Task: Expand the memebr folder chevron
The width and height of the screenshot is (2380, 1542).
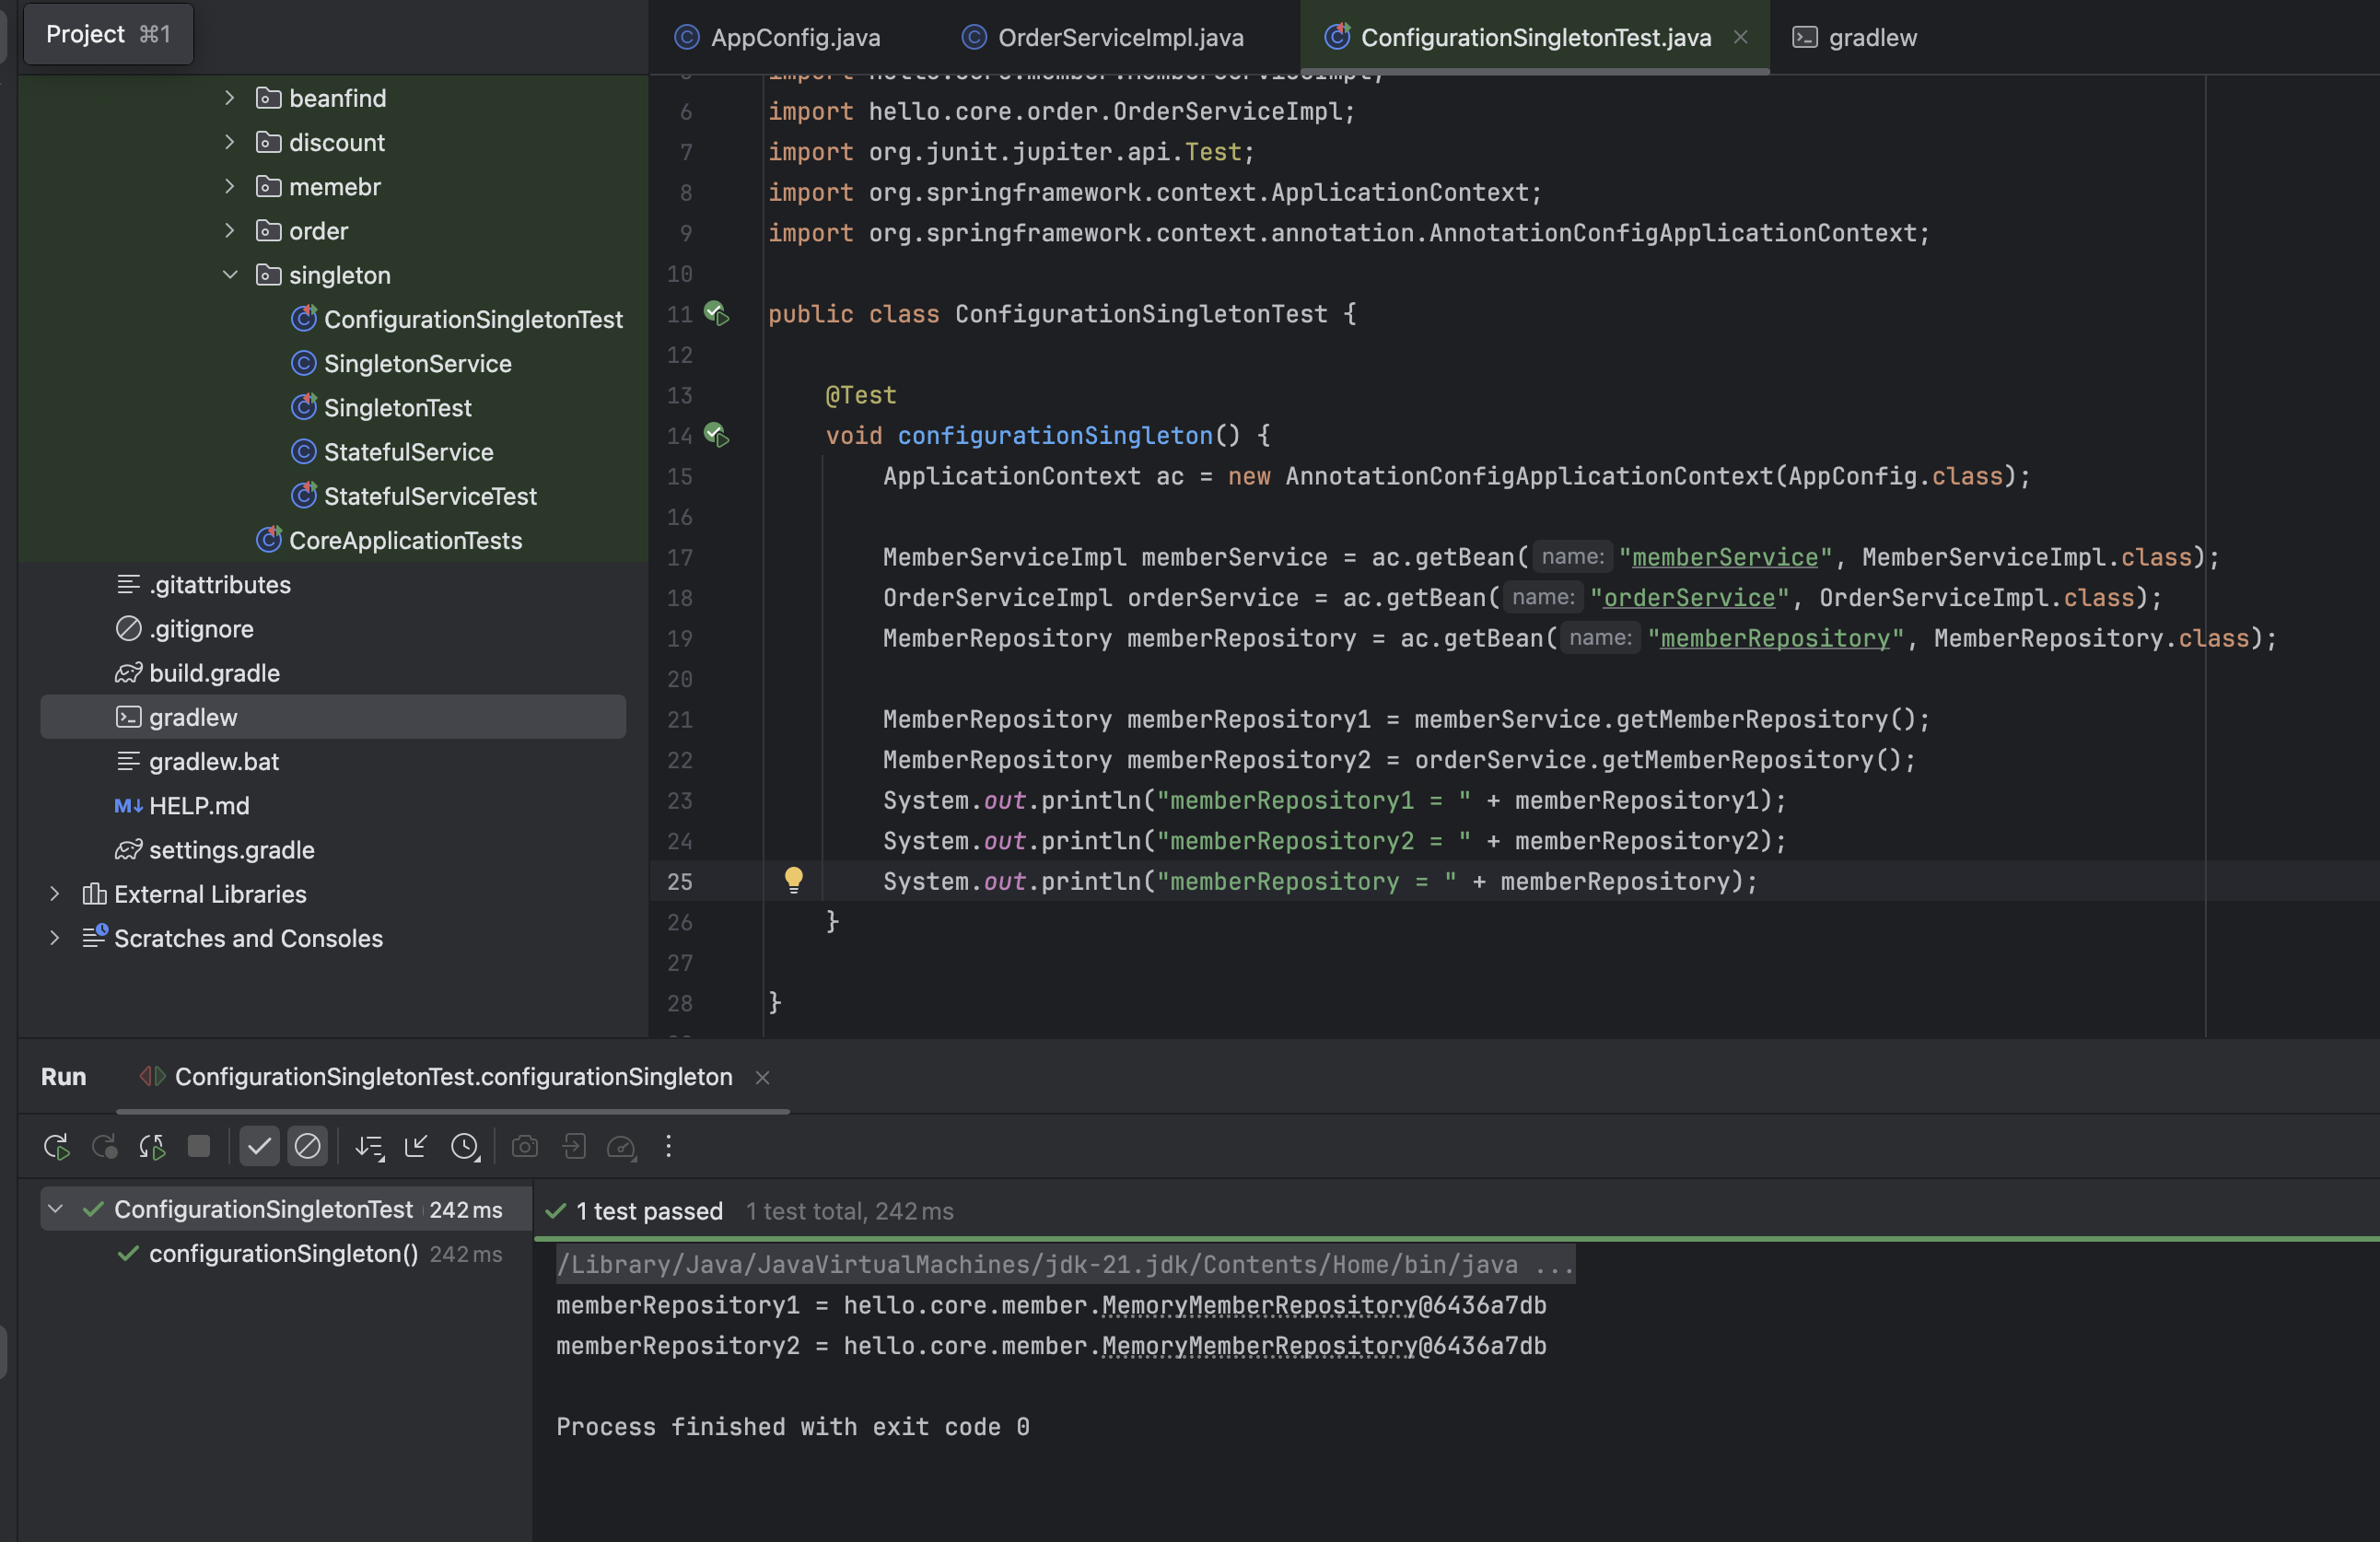Action: click(x=230, y=186)
